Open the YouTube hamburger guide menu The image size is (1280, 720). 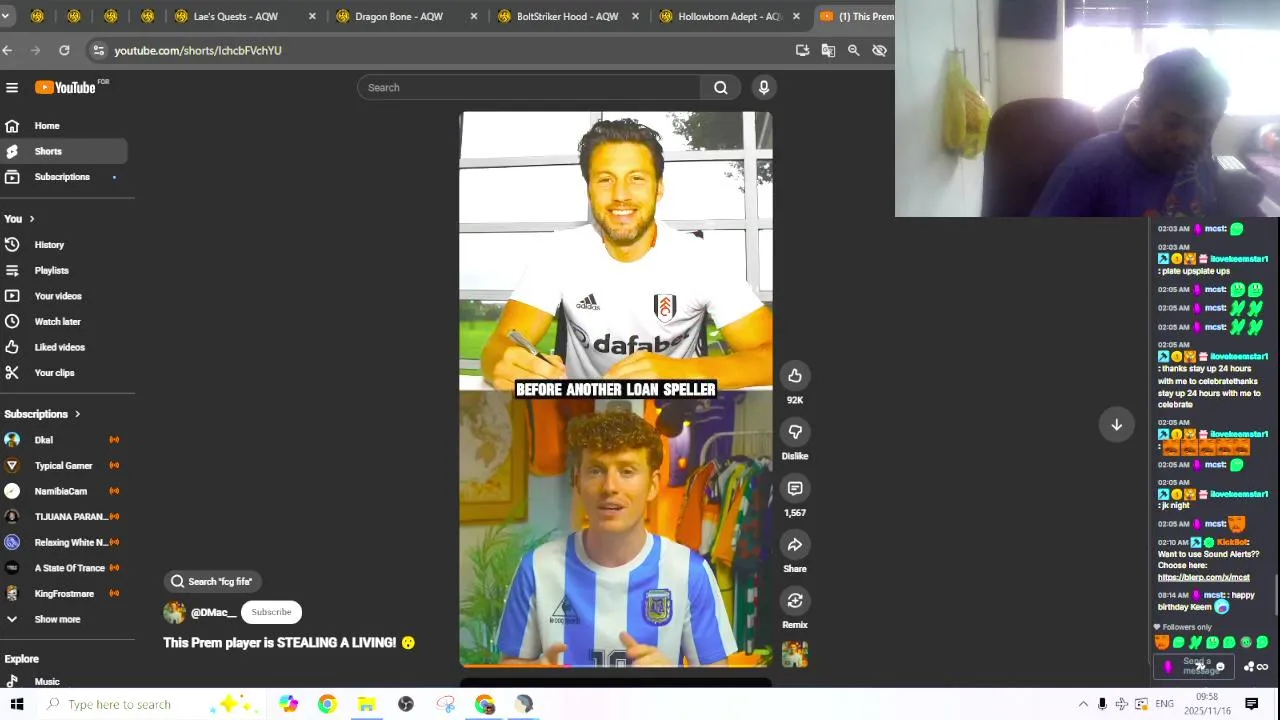[x=12, y=87]
